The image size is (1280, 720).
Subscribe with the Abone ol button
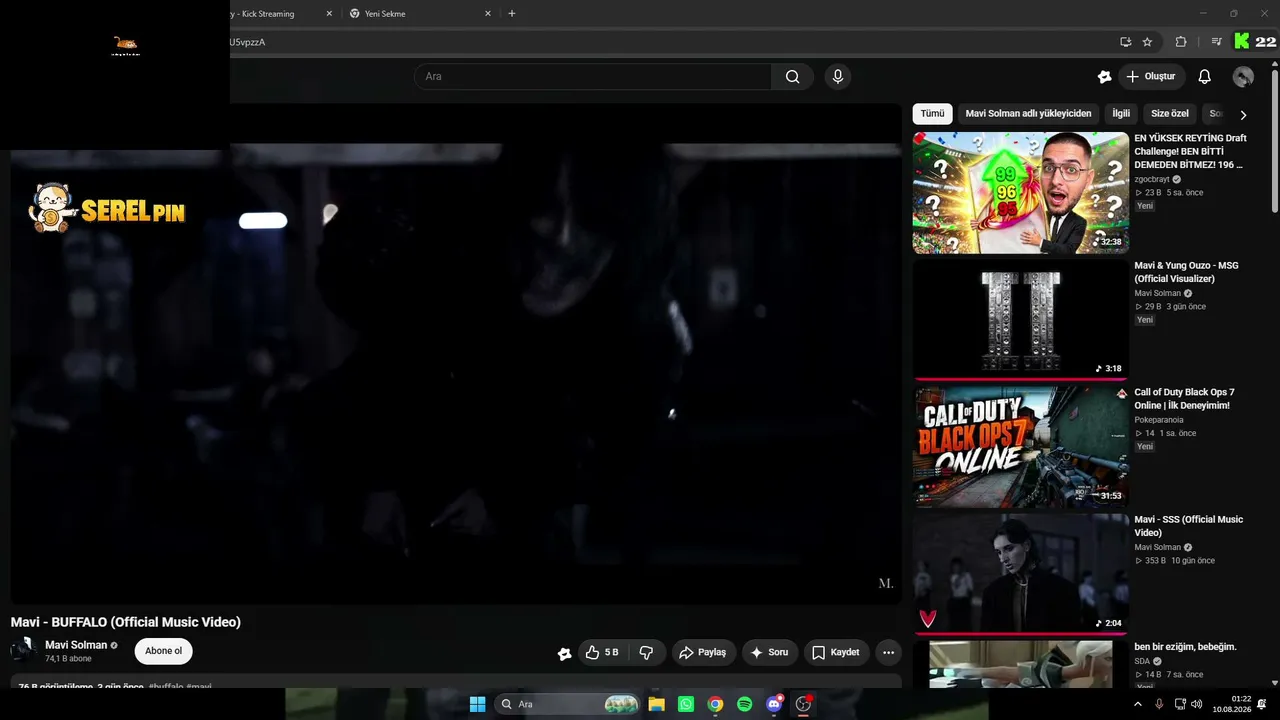163,651
